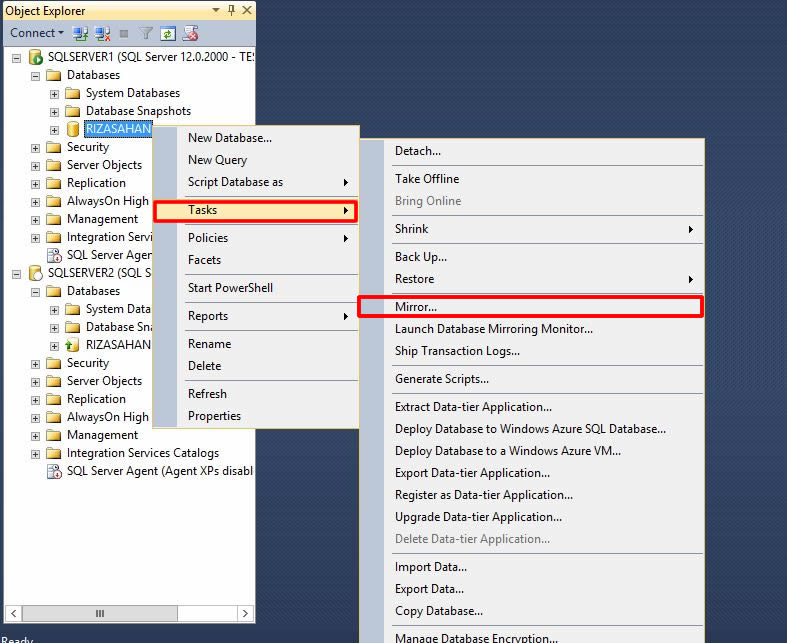Click the Connect Object Explorer icon
The height and width of the screenshot is (643, 787).
pyautogui.click(x=81, y=33)
